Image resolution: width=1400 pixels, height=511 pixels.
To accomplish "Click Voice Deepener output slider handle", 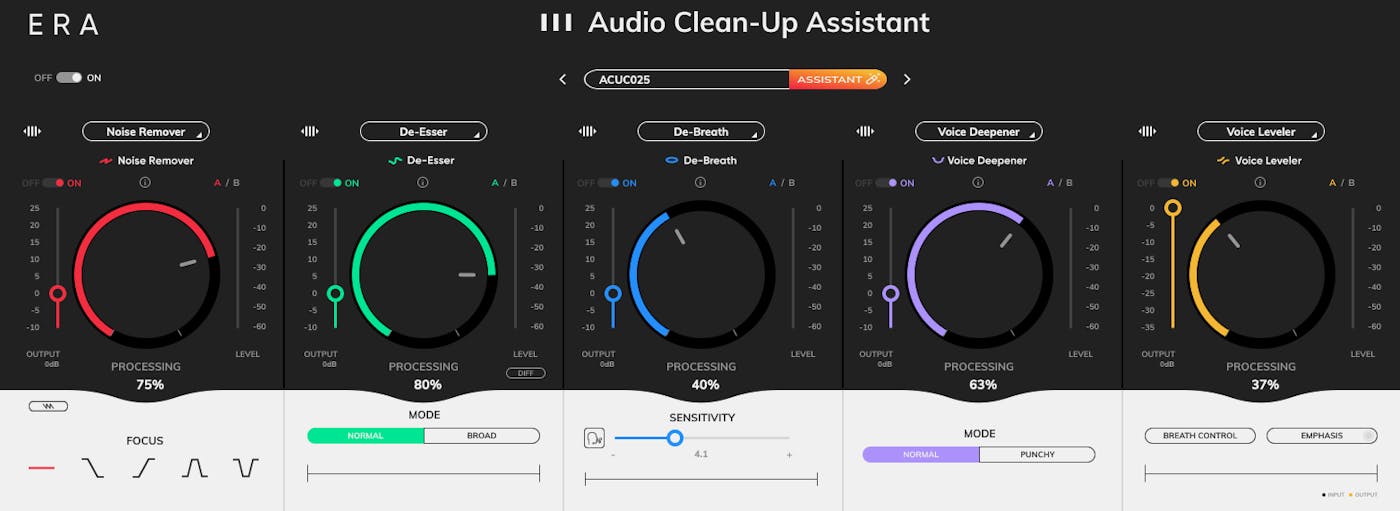I will (891, 293).
